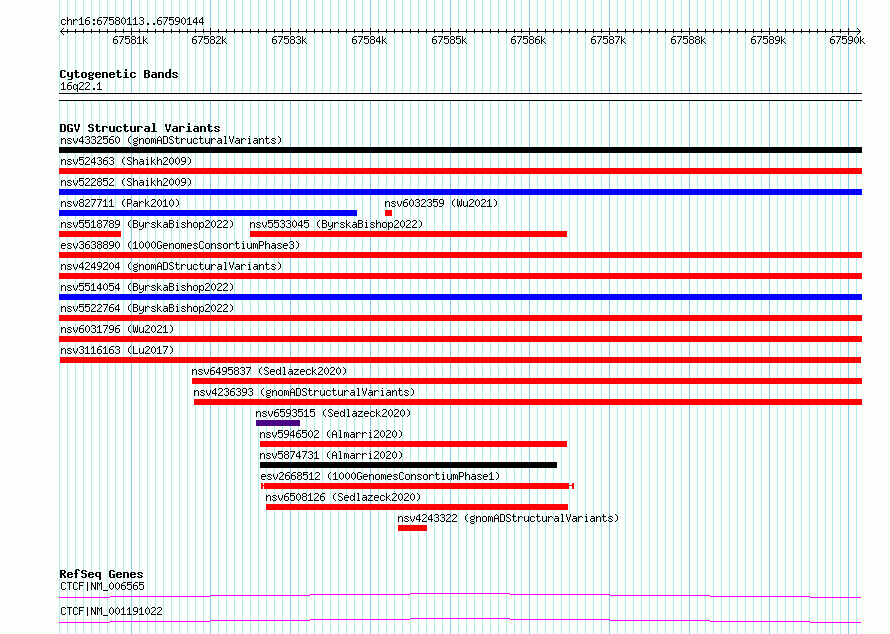This screenshot has width=890, height=634.
Task: Click the 67590k ruler tick label
Action: tap(847, 40)
